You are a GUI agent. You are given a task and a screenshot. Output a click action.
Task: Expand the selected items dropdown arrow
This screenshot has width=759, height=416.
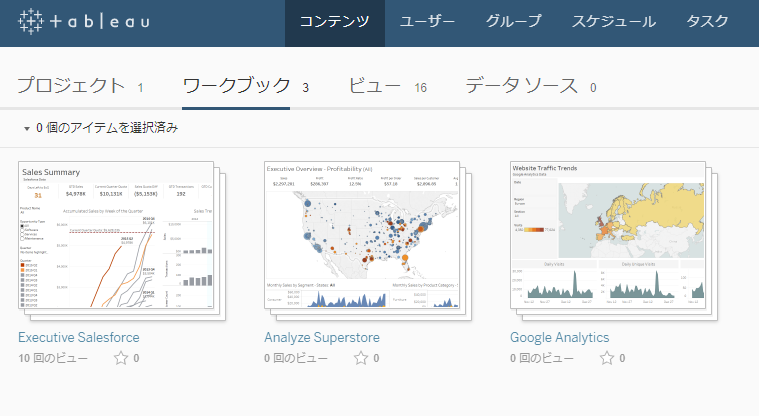[27, 128]
